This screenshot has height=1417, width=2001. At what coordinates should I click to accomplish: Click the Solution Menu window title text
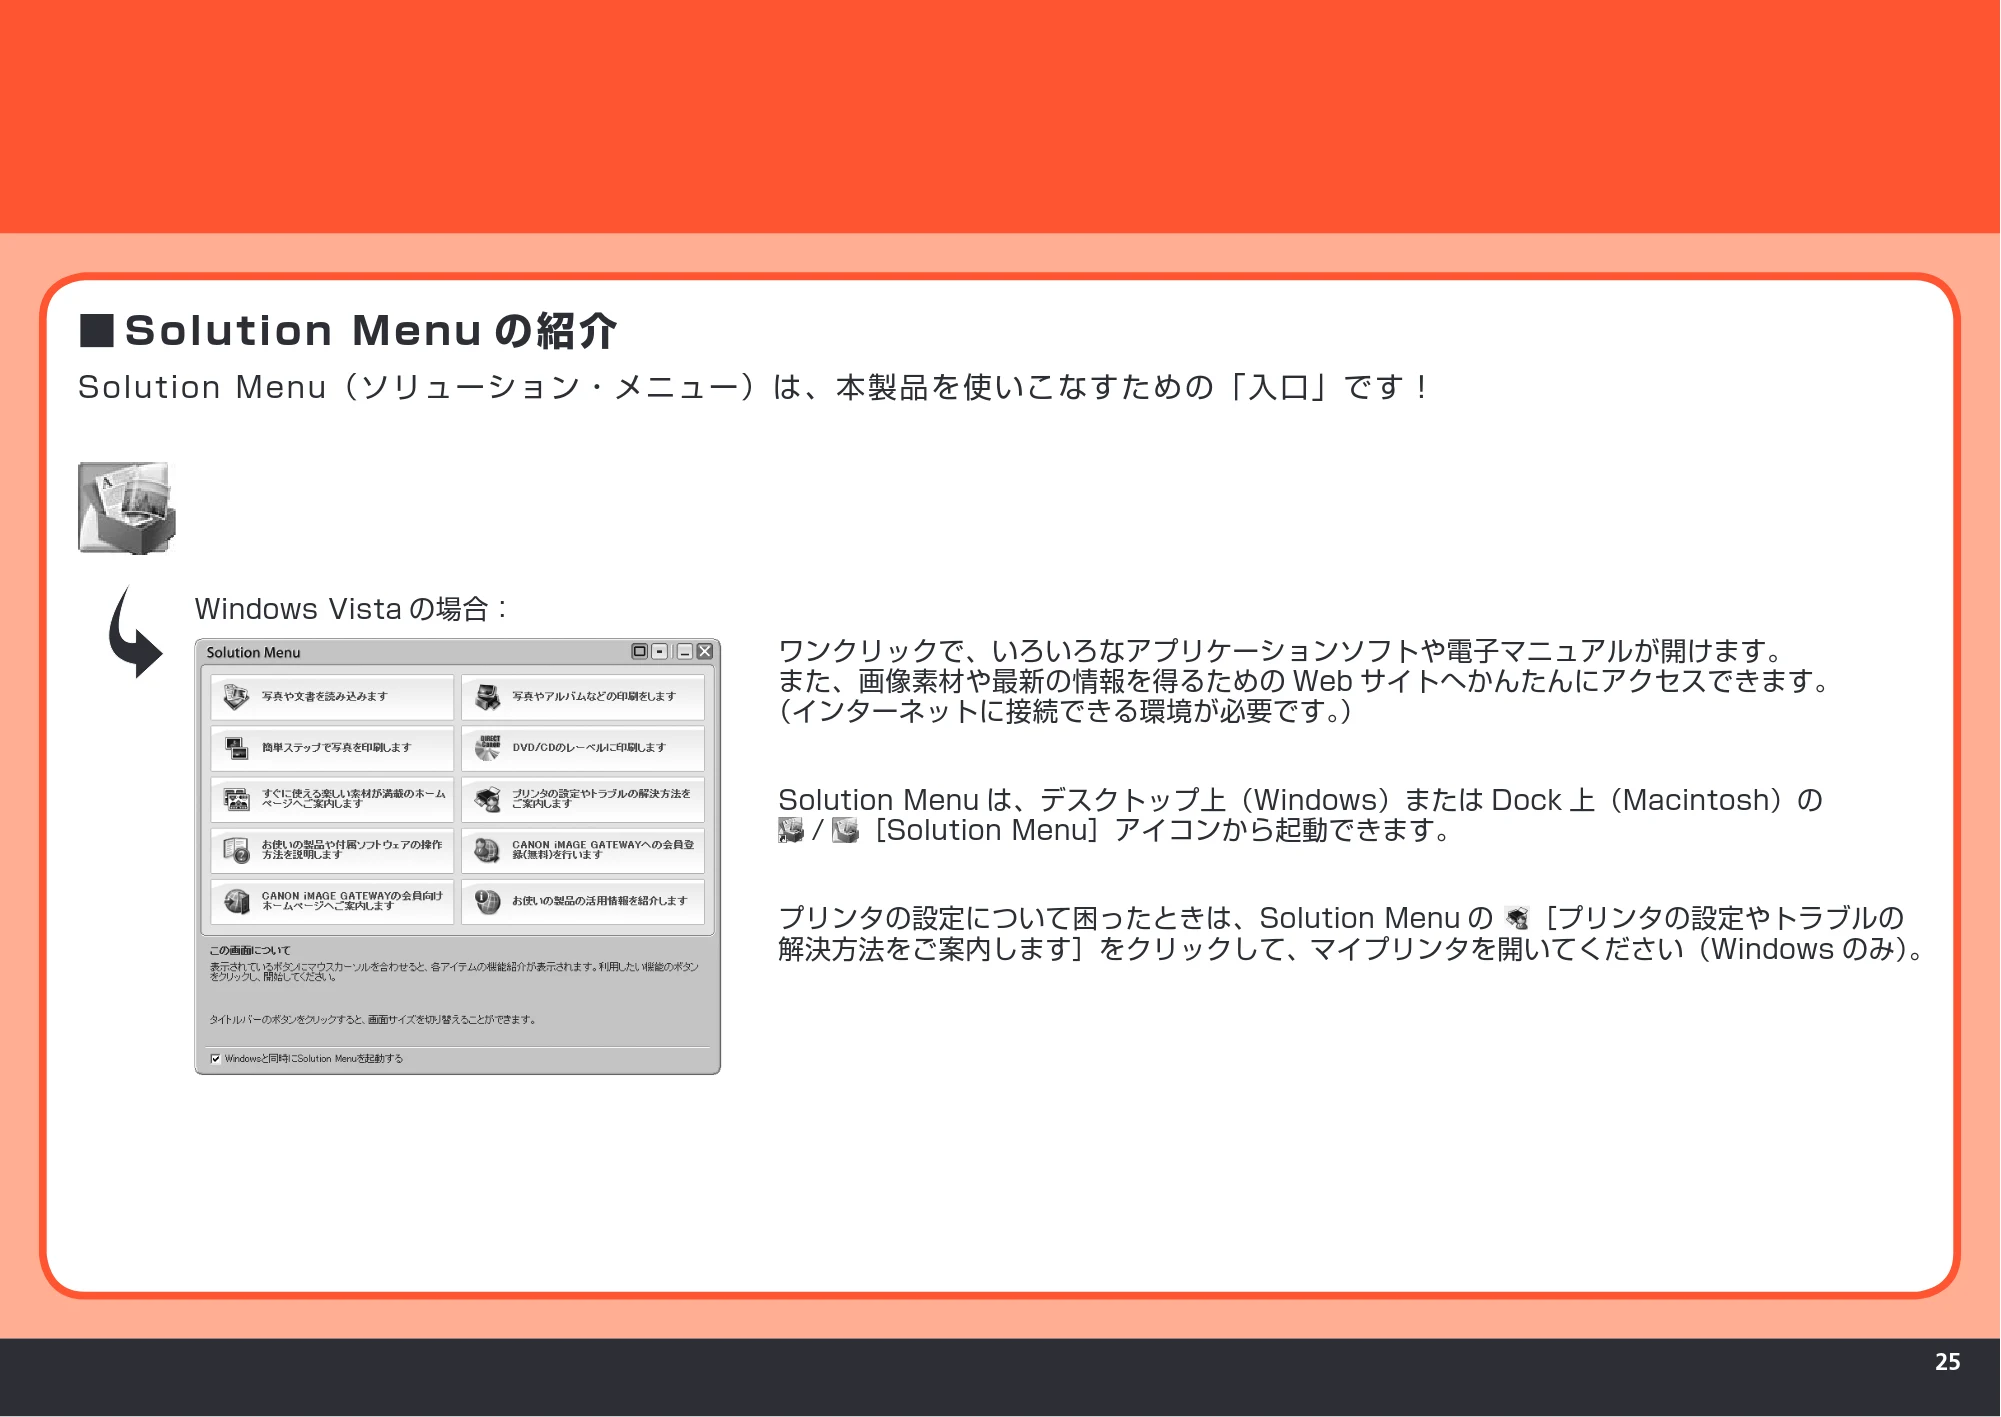point(253,653)
